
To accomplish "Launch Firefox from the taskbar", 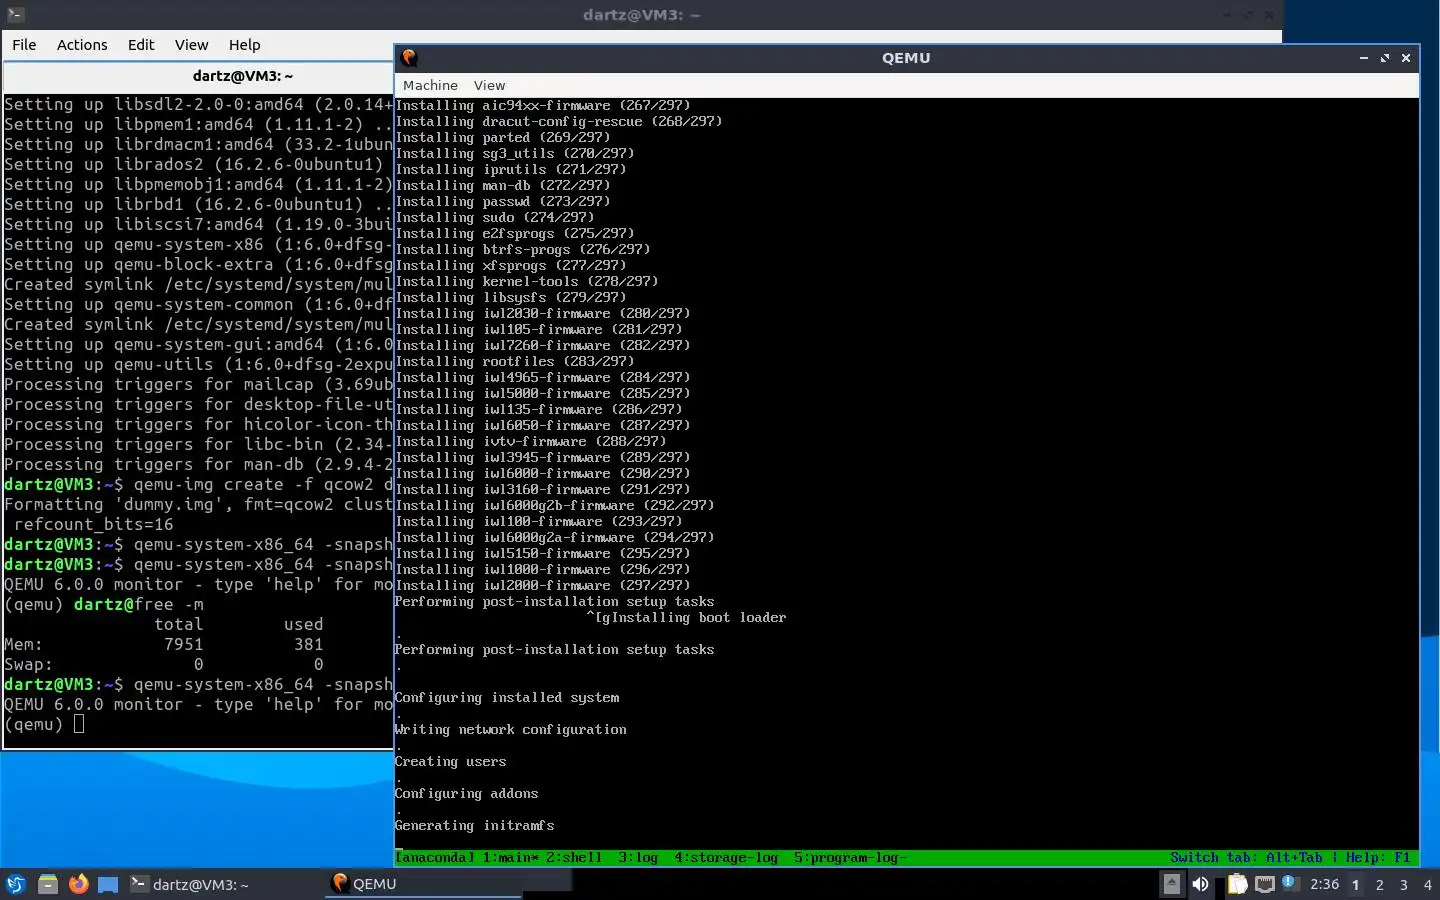I will 78,884.
